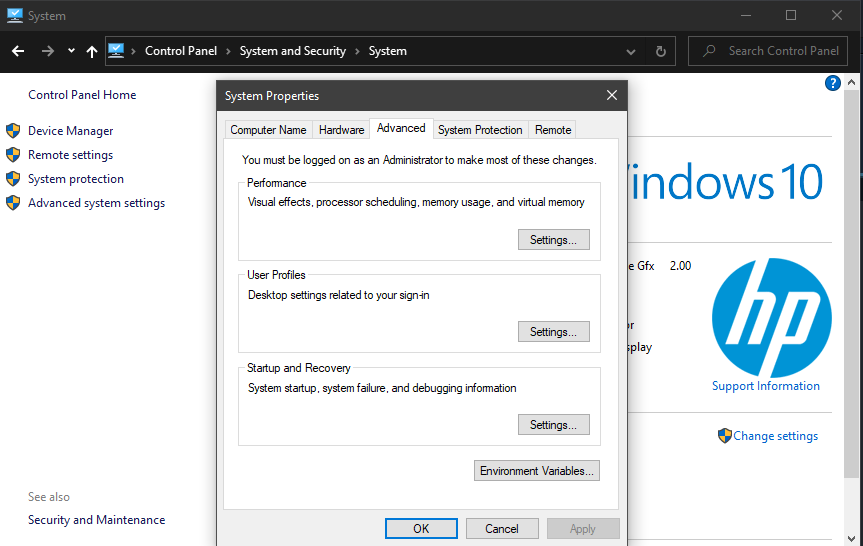Click the shield icon beside Device Manager
Screen dimensions: 863x546
point(13,131)
